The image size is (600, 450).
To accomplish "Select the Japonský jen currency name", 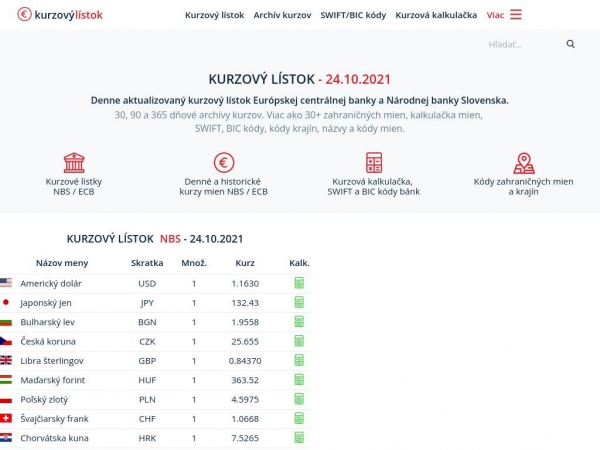I will (46, 303).
